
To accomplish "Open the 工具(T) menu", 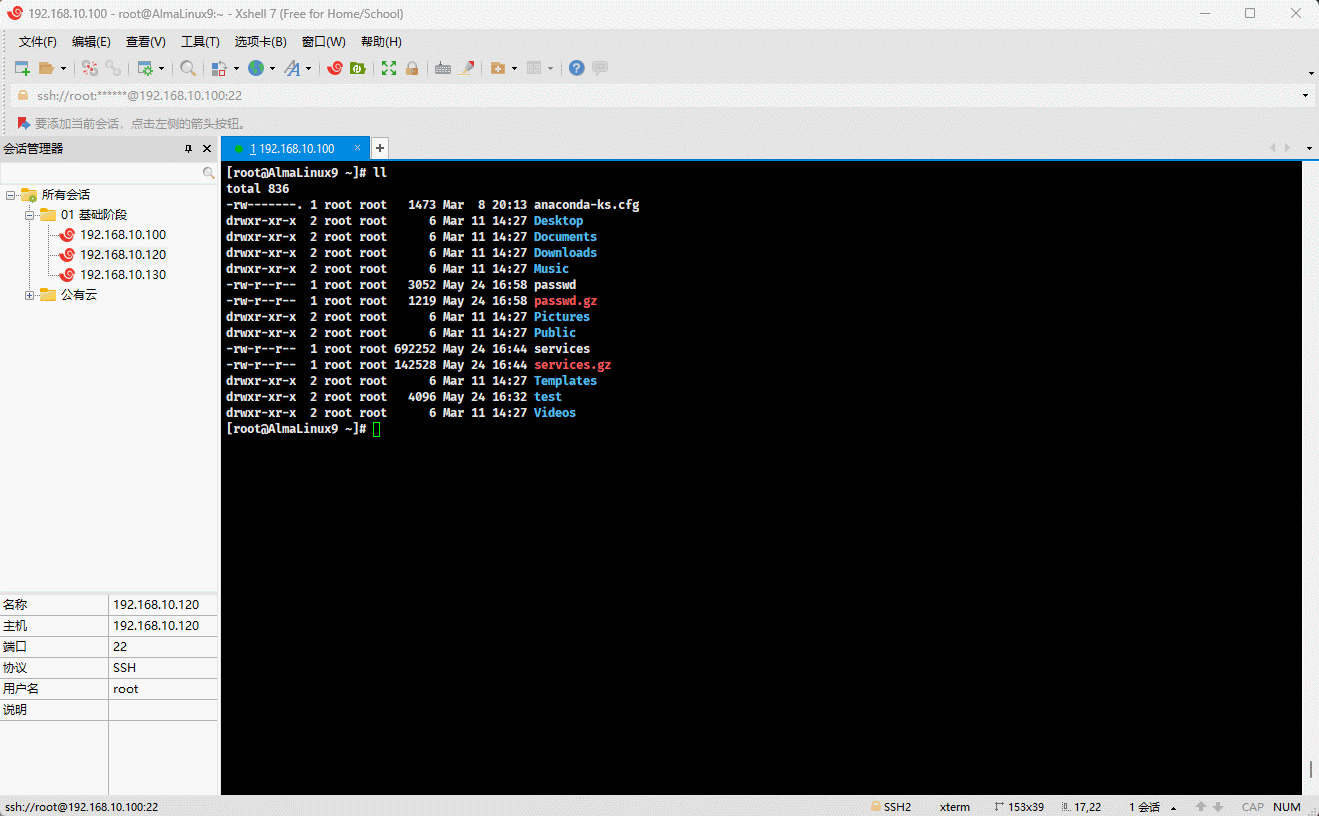I will click(x=200, y=42).
